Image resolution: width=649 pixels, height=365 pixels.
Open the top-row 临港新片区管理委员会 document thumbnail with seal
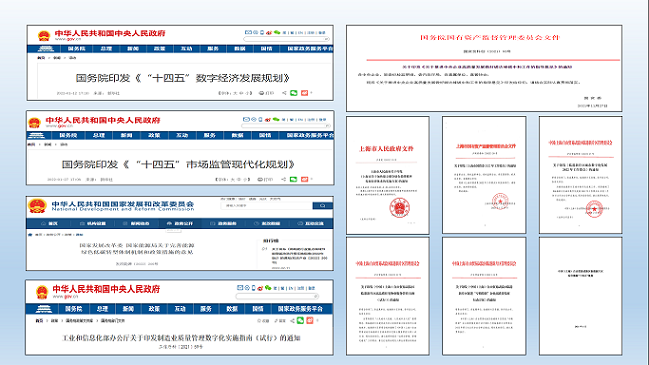pyautogui.click(x=580, y=175)
